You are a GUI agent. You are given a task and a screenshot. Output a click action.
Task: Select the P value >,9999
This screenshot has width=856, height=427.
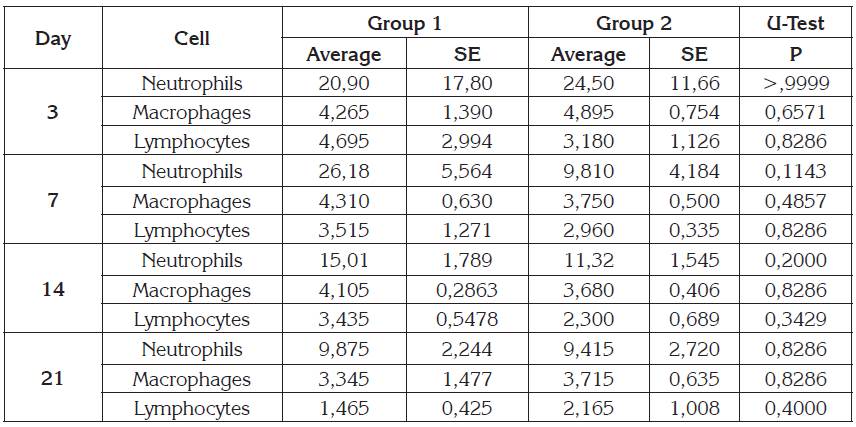tap(797, 83)
